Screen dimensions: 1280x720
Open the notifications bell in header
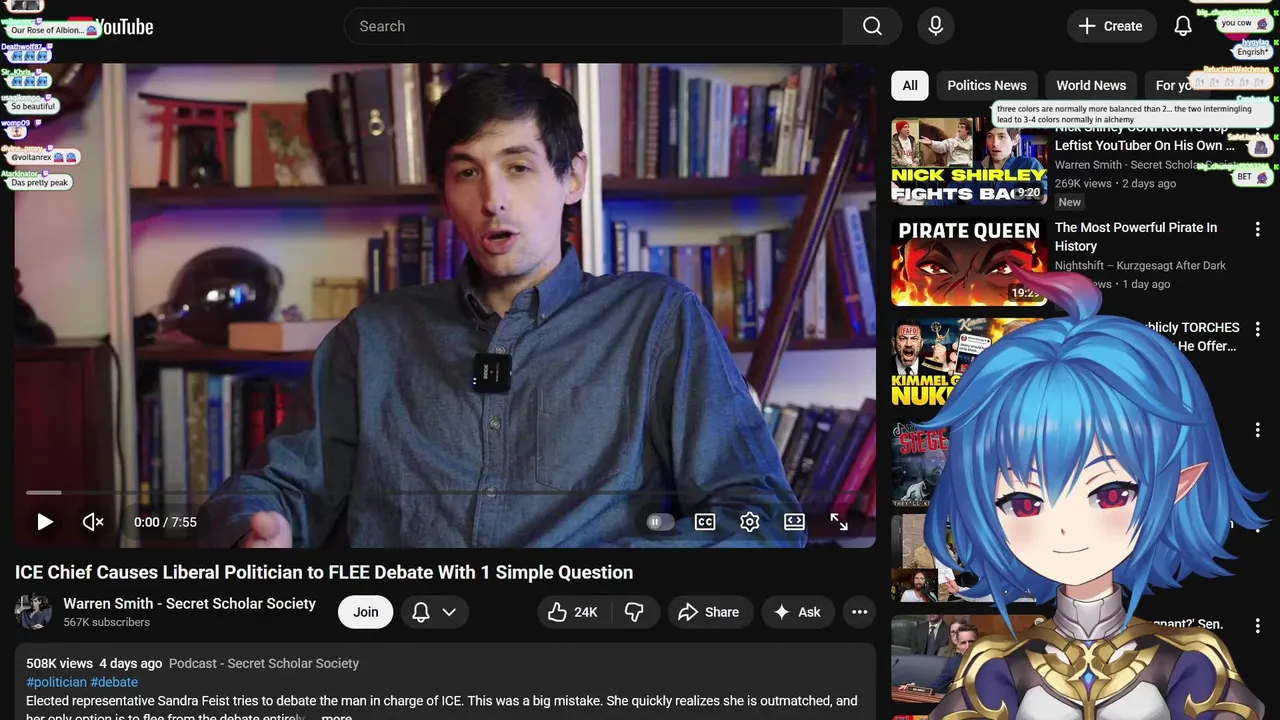1183,26
